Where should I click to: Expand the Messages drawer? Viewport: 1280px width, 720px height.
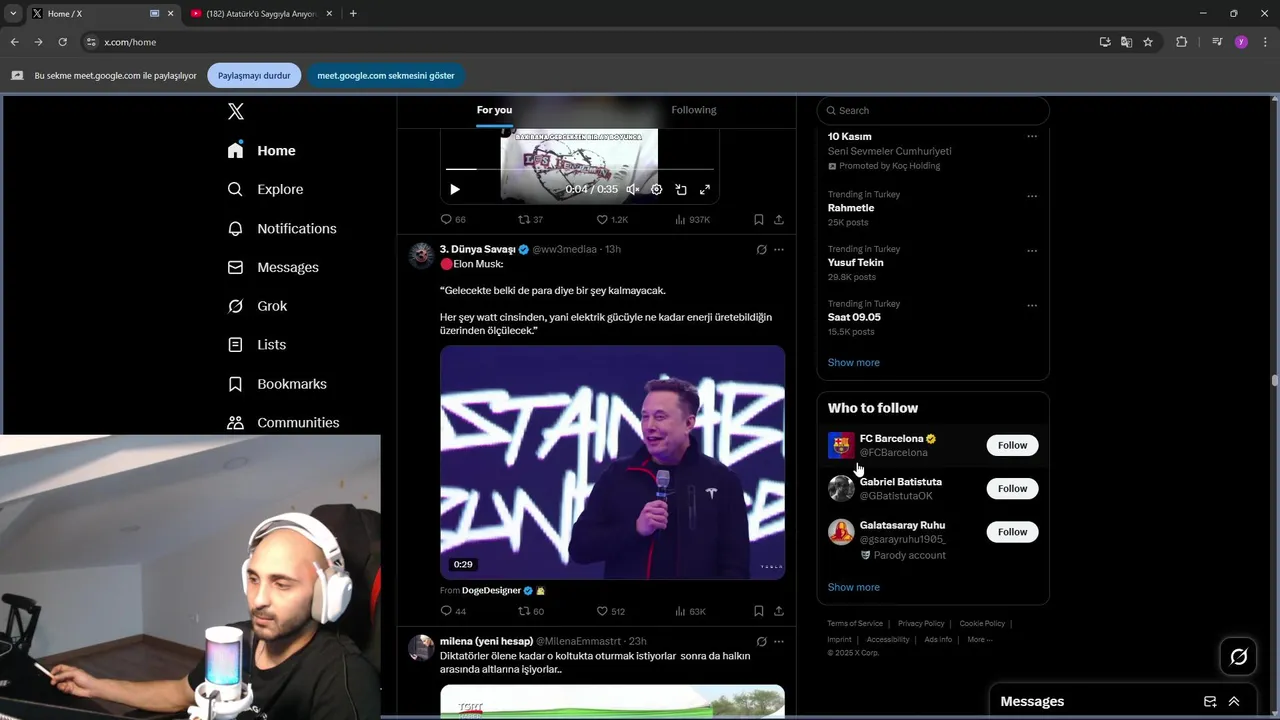click(1234, 701)
